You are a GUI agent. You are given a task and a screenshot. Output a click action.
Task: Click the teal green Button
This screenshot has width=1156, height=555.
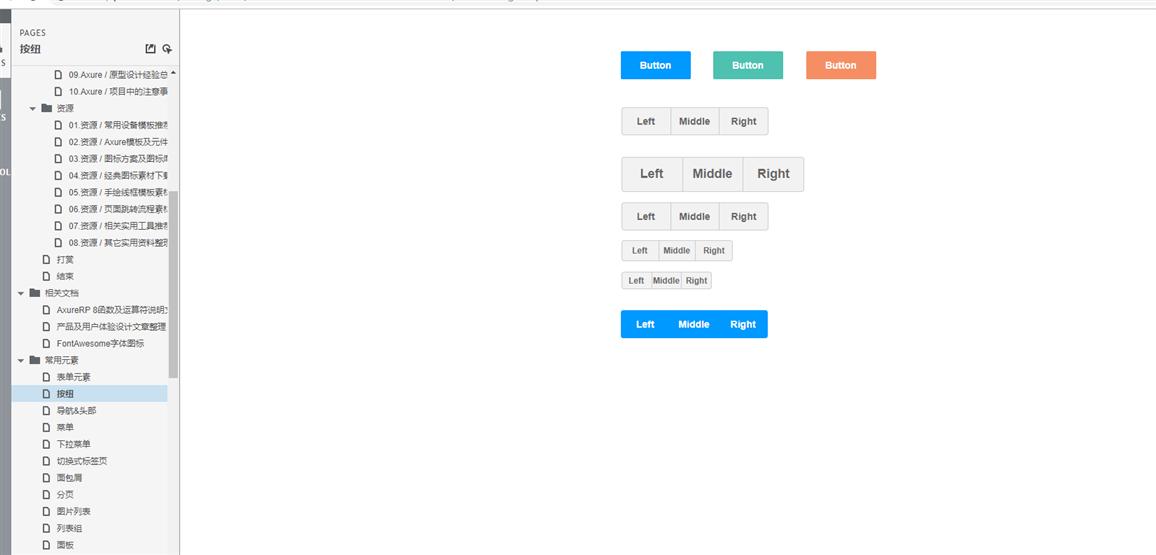click(747, 65)
